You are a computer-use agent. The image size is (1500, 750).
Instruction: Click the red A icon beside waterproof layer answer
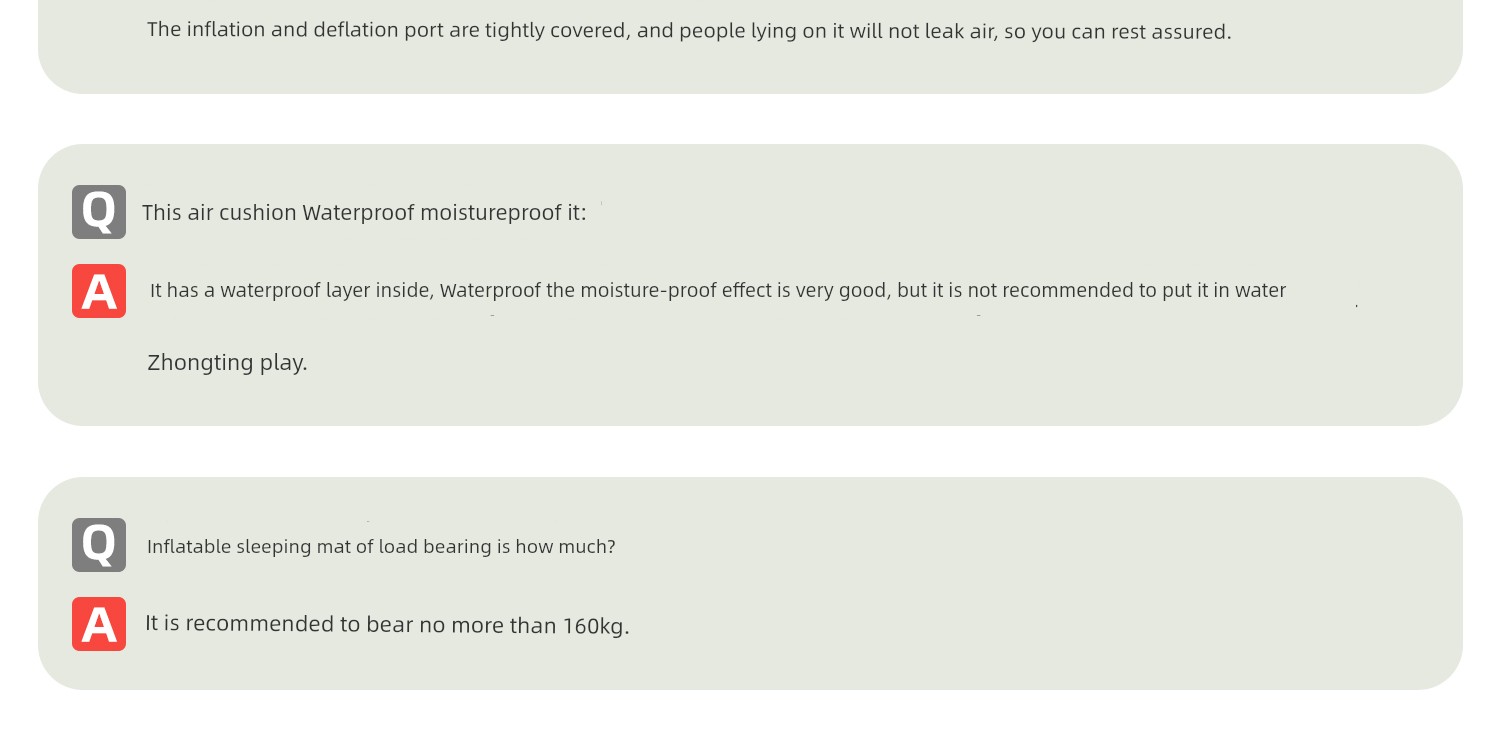pyautogui.click(x=99, y=291)
